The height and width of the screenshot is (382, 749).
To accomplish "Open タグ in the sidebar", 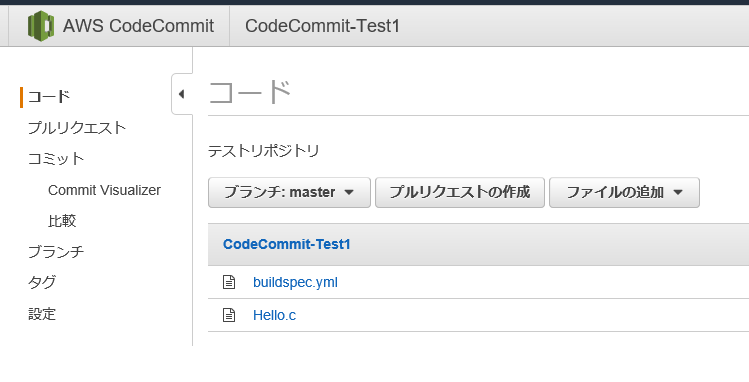I will [x=42, y=283].
